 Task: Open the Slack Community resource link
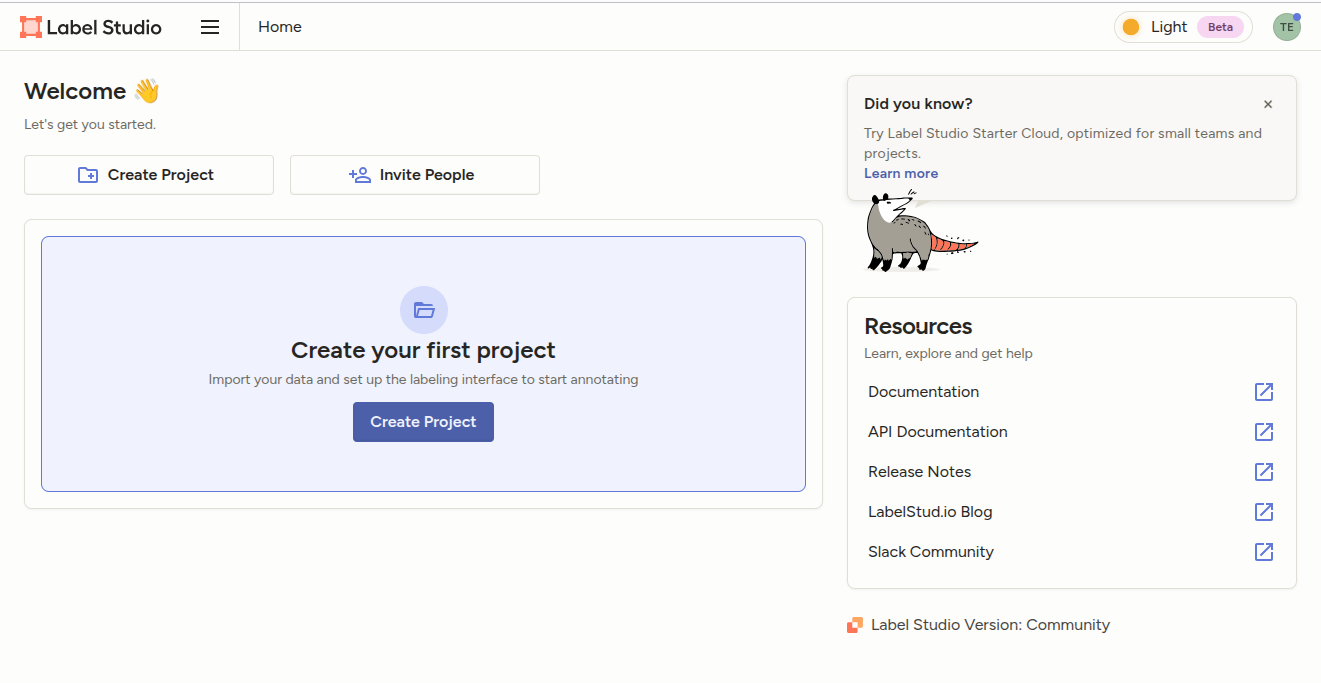pos(930,552)
